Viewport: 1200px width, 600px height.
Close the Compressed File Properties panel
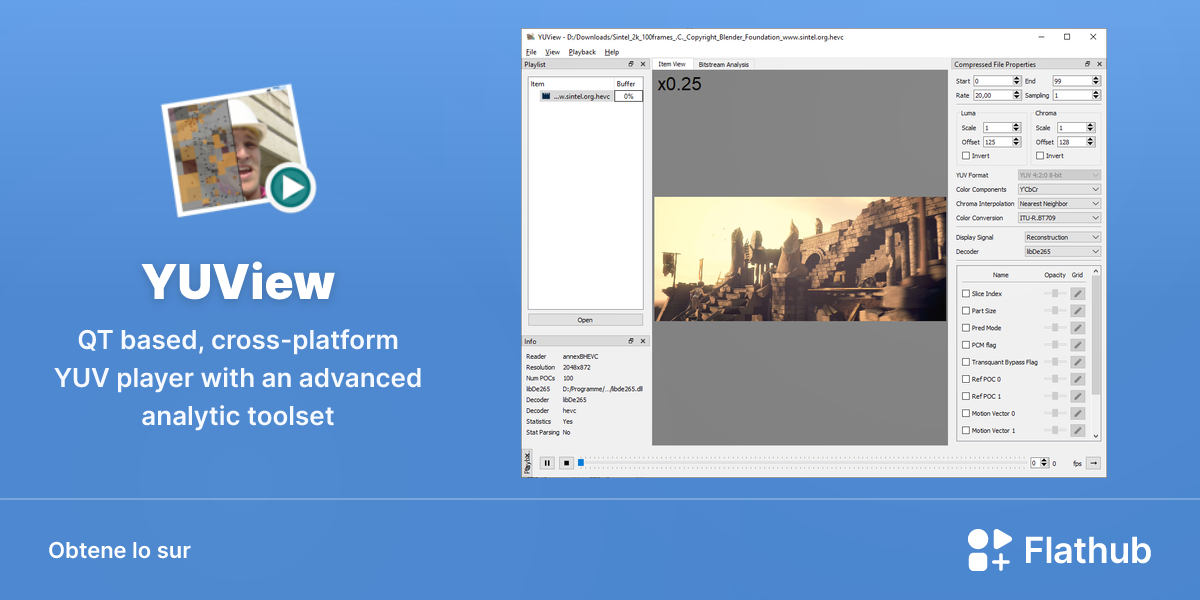(x=1099, y=64)
